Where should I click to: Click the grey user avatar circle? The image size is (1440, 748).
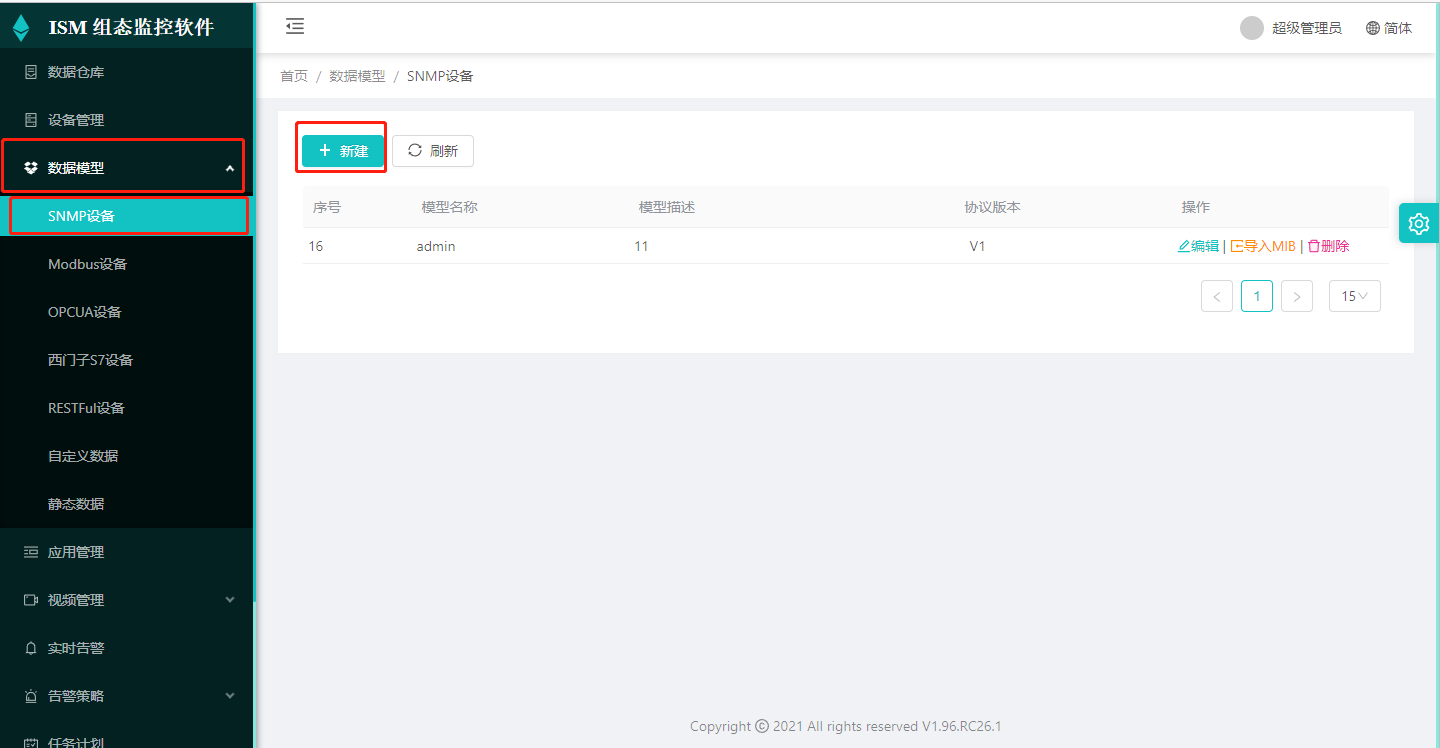[x=1252, y=28]
